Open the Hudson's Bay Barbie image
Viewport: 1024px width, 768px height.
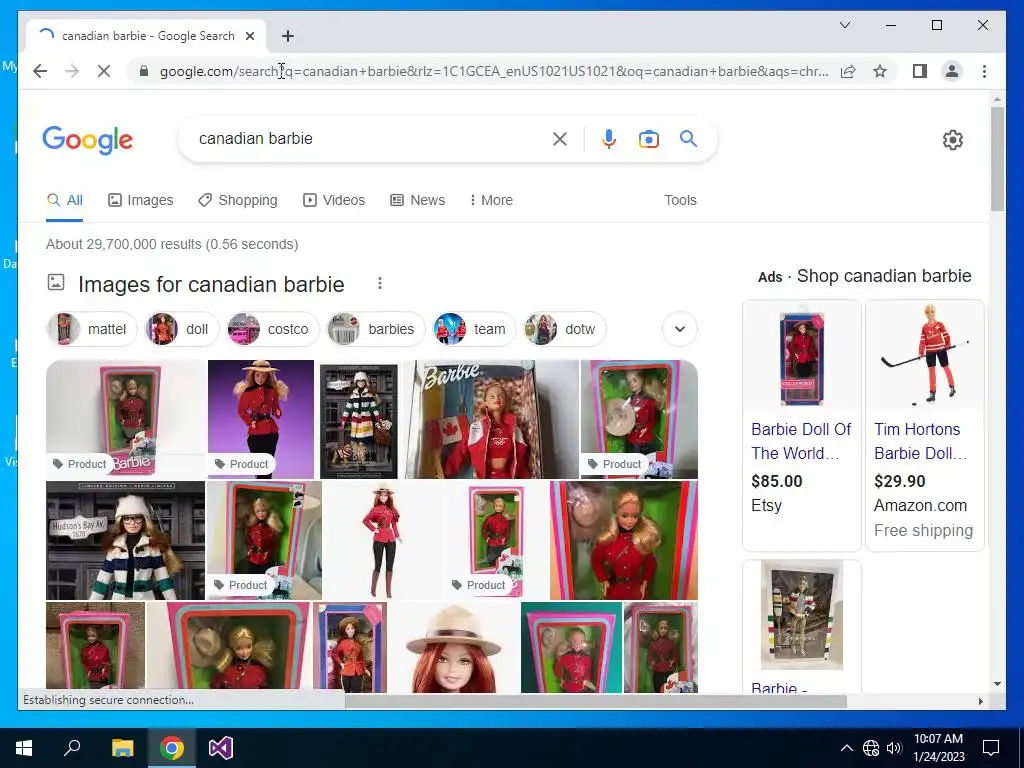(x=125, y=540)
